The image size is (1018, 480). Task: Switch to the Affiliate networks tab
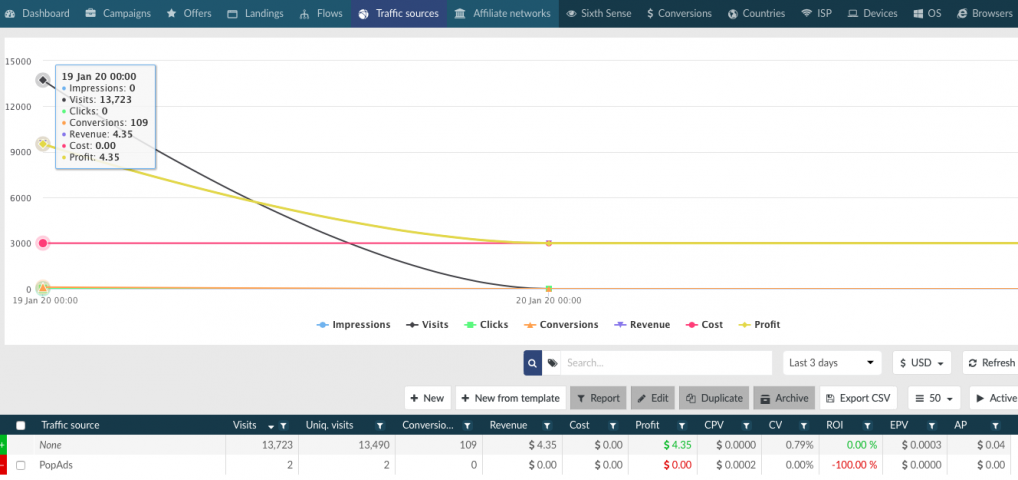(502, 14)
